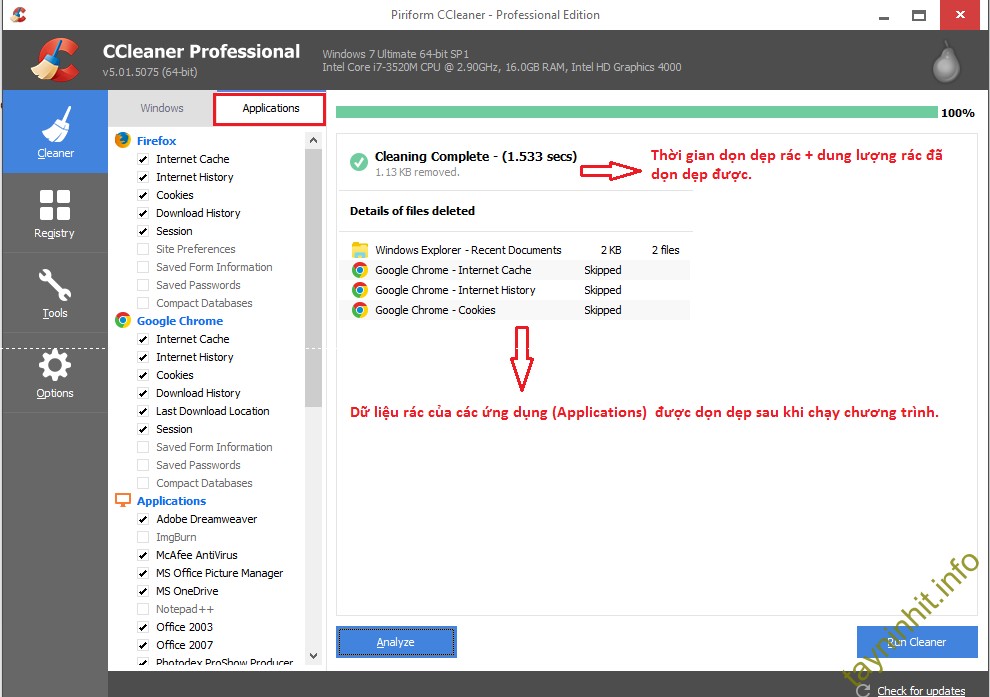
Task: Uncheck Firefox Internet Cache checkbox
Action: click(143, 159)
